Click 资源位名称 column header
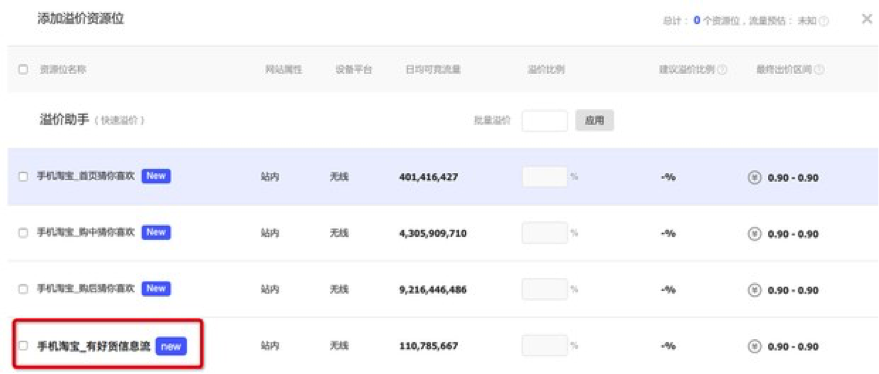Viewport: 879px width, 374px height. pos(62,70)
